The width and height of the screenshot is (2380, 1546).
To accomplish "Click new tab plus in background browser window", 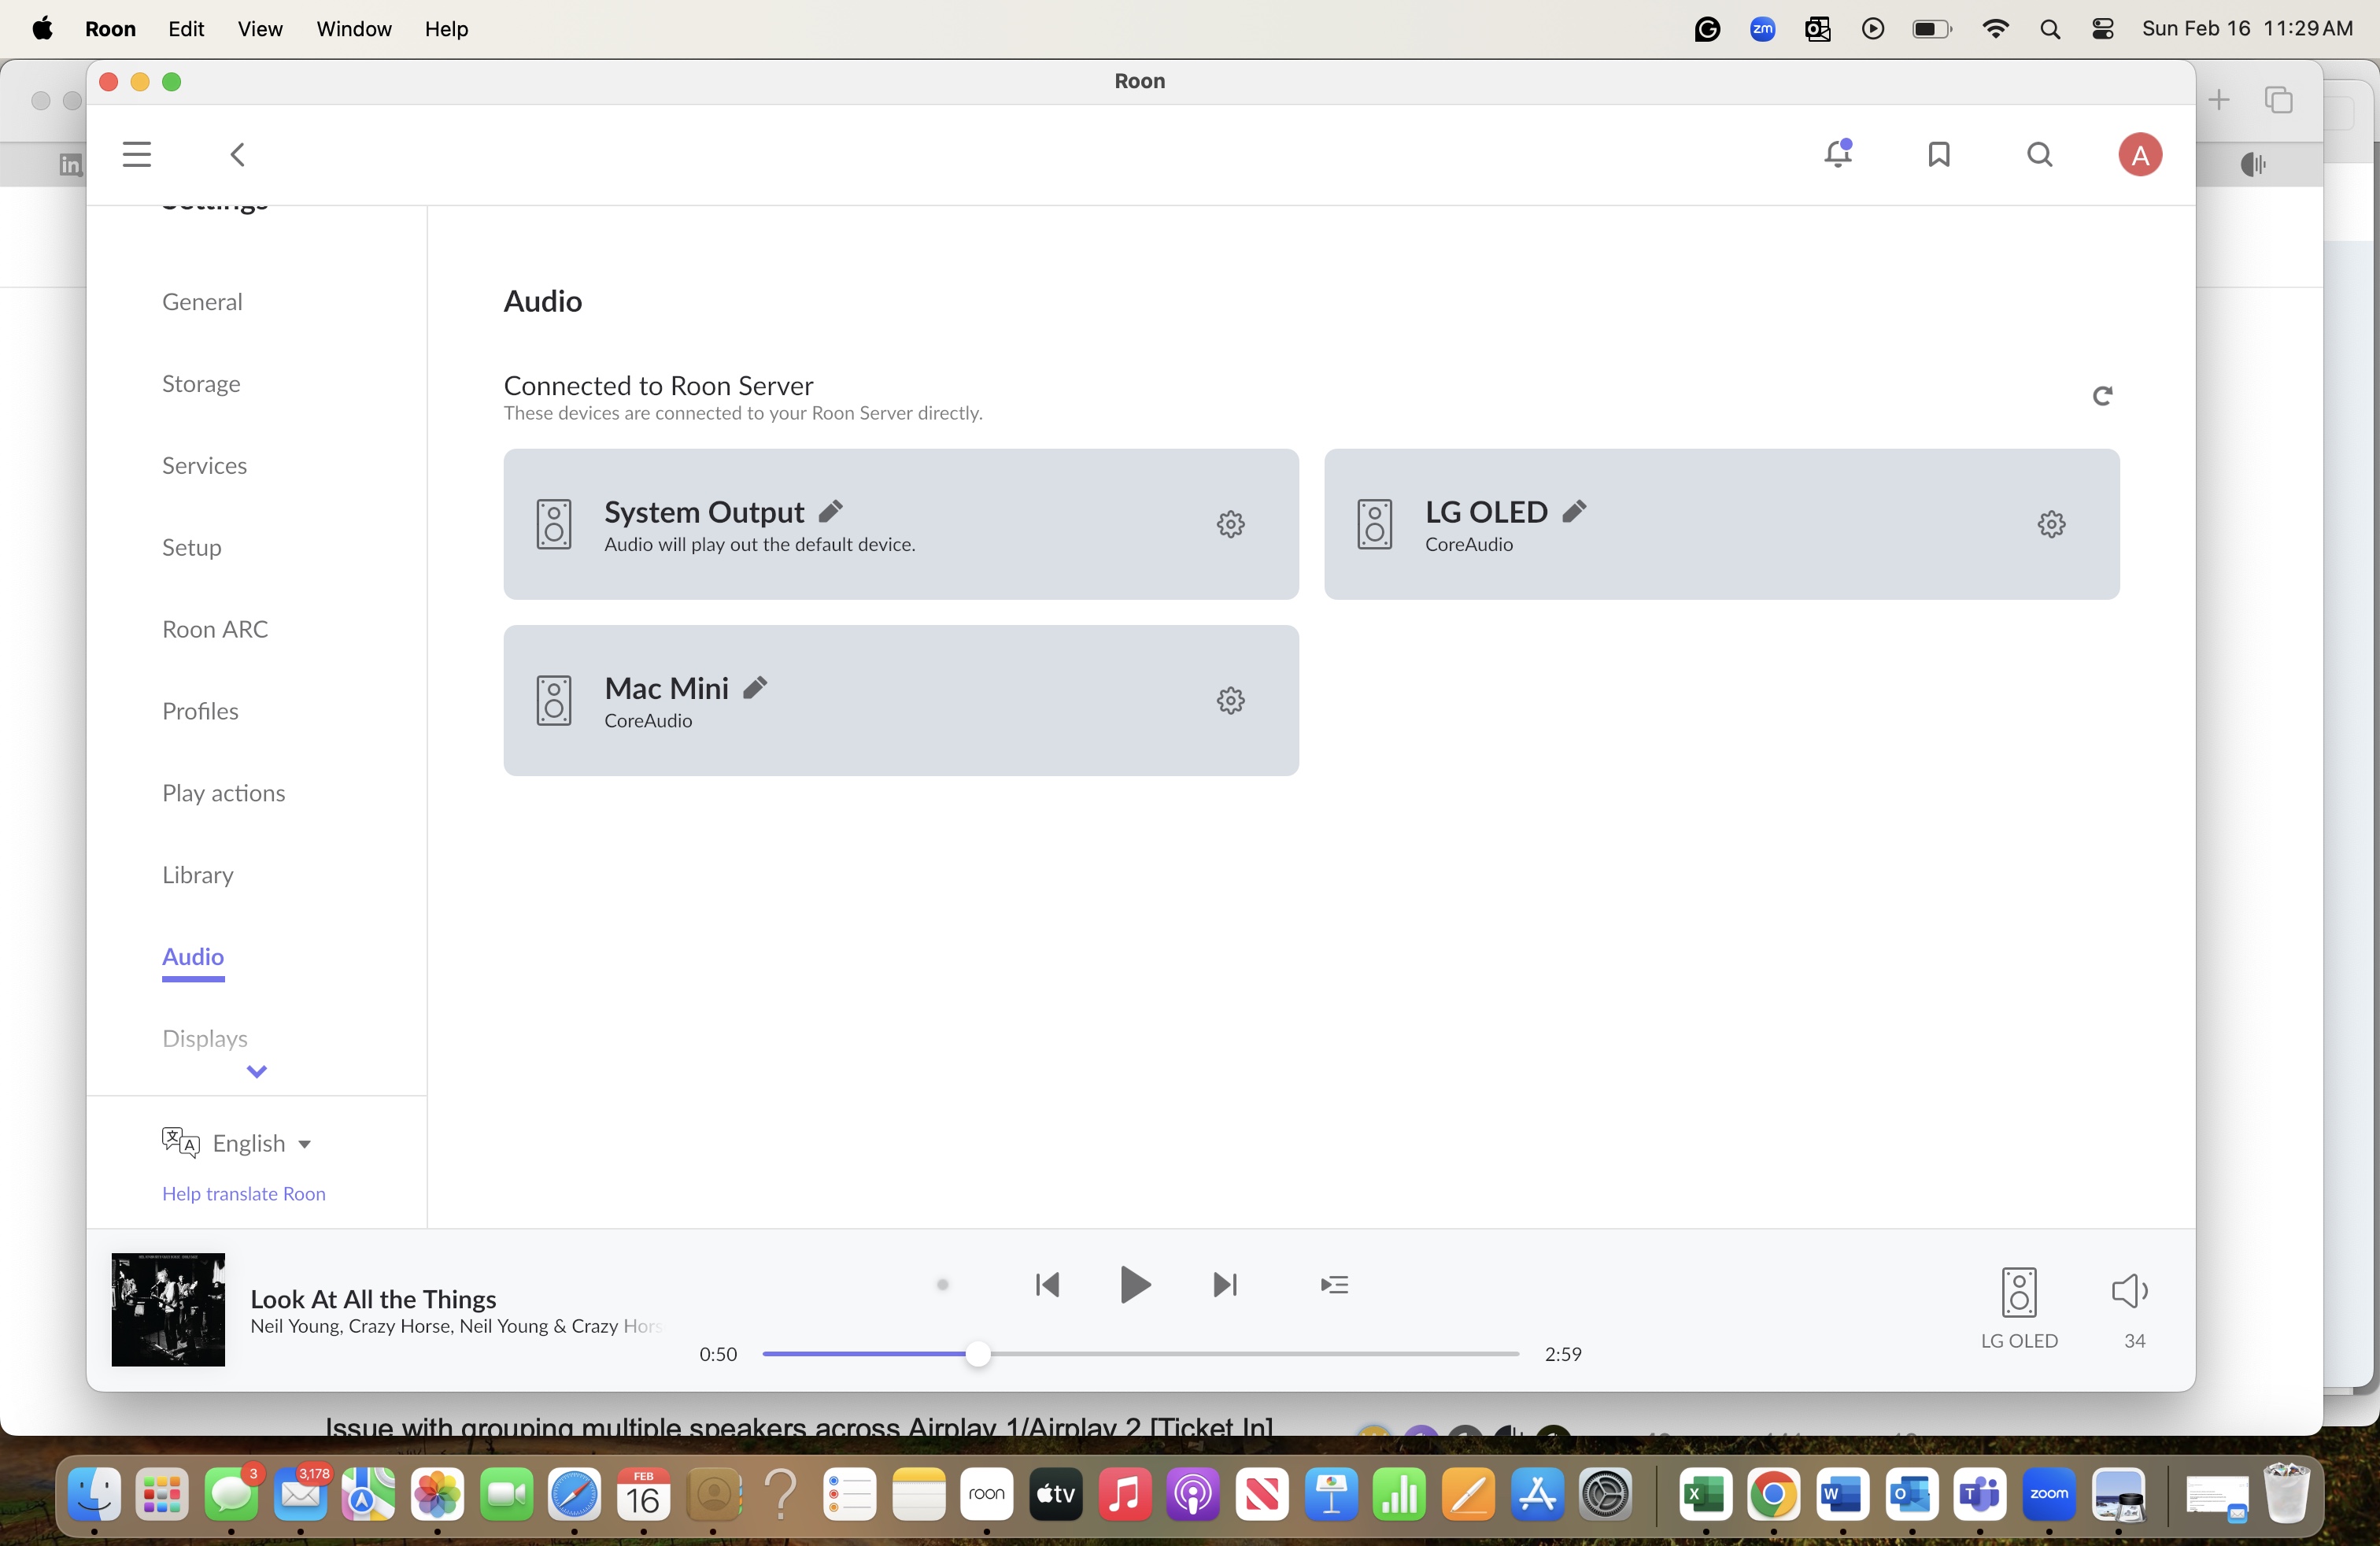I will 2219,100.
